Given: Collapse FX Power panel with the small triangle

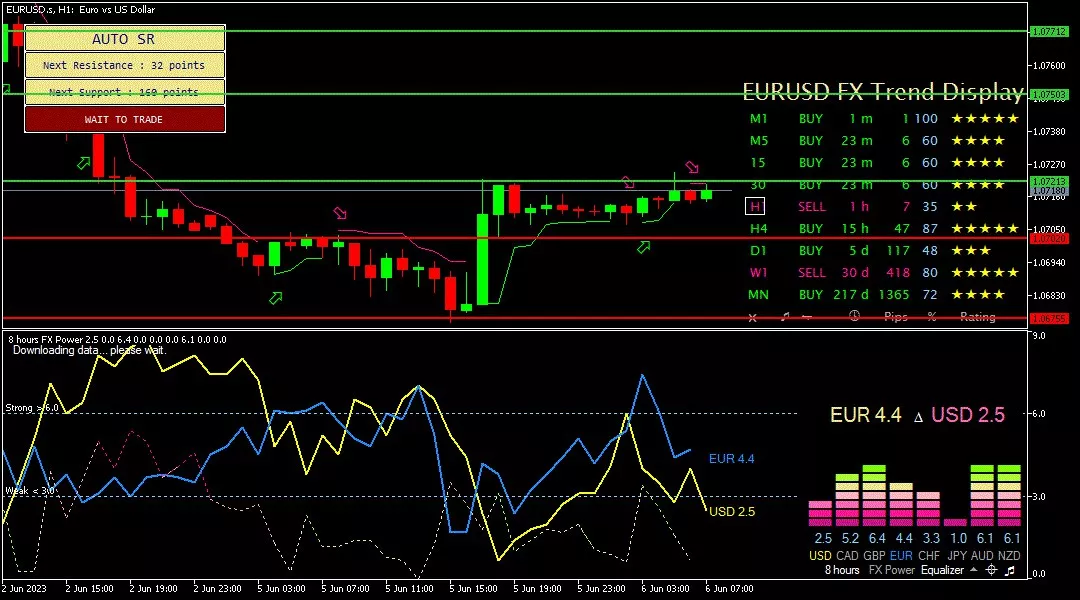Looking at the screenshot, I should click(x=973, y=570).
